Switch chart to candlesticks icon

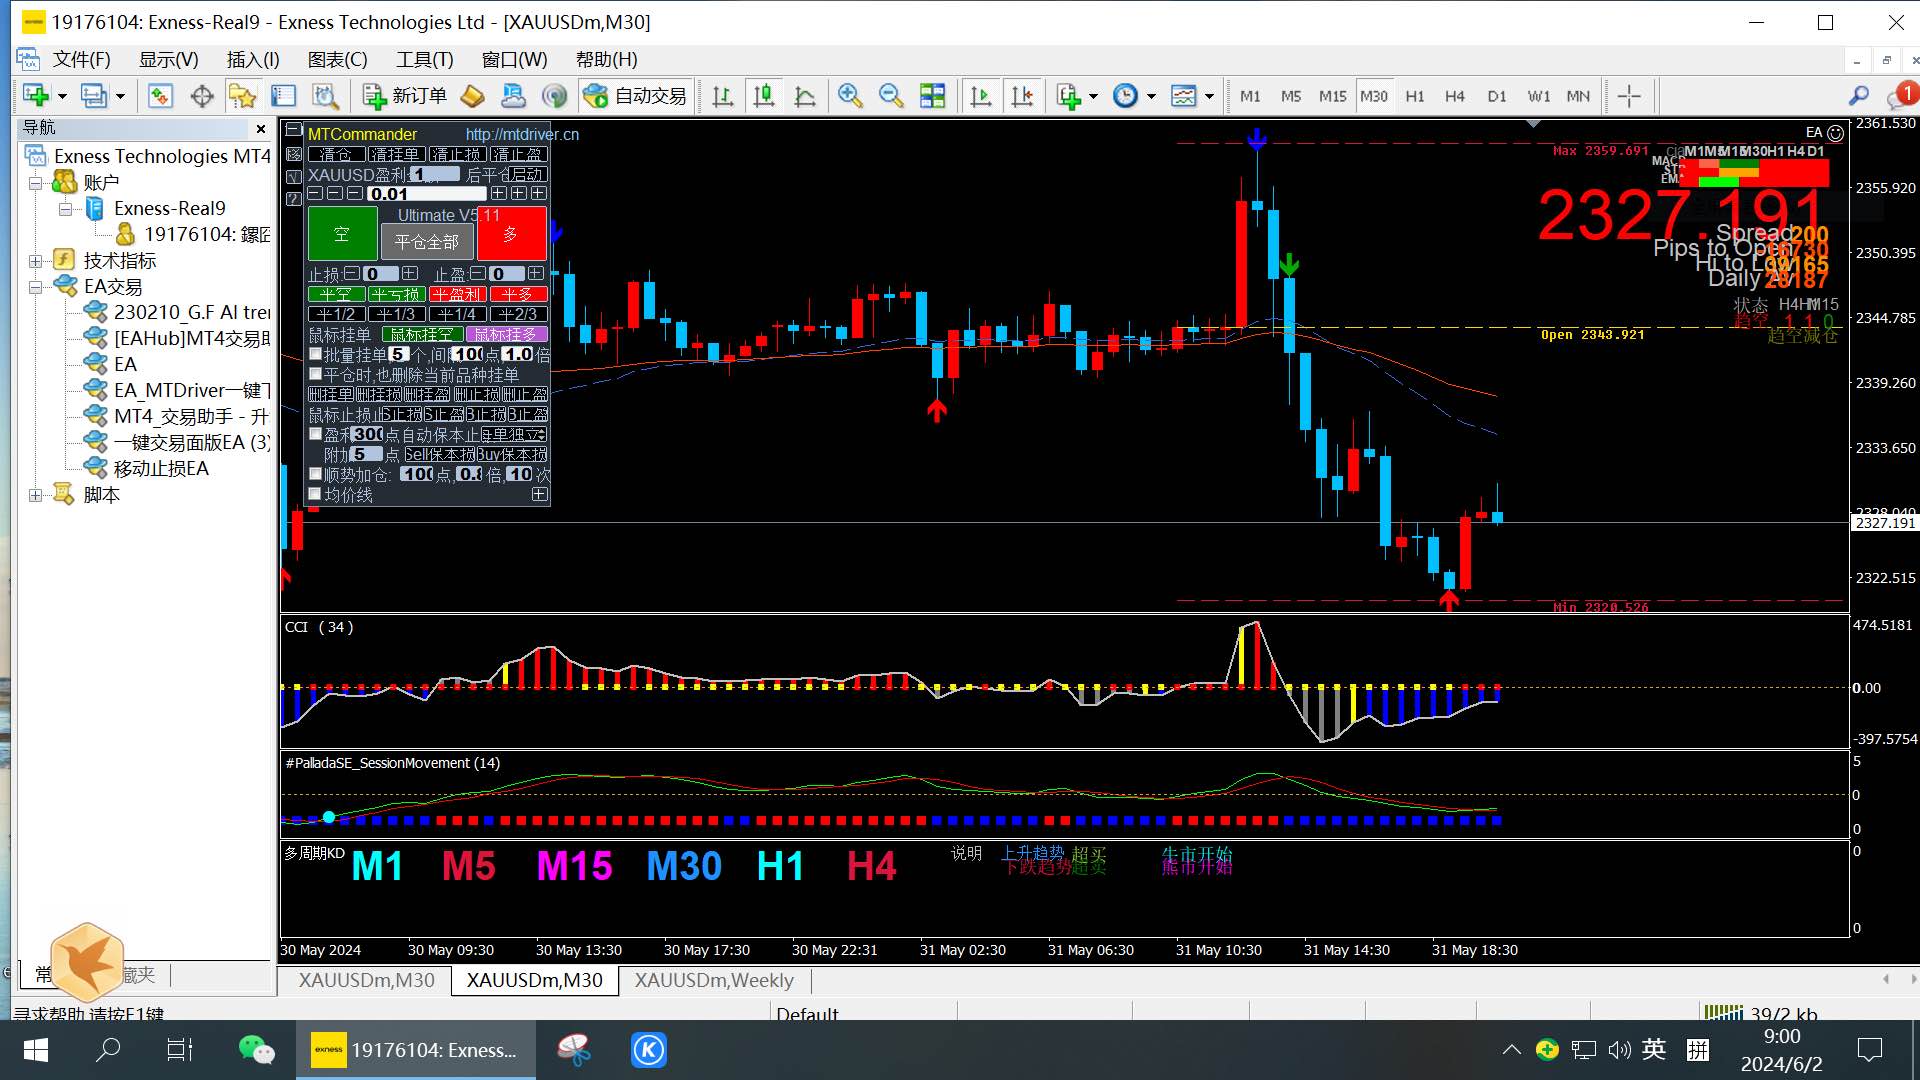[x=764, y=96]
